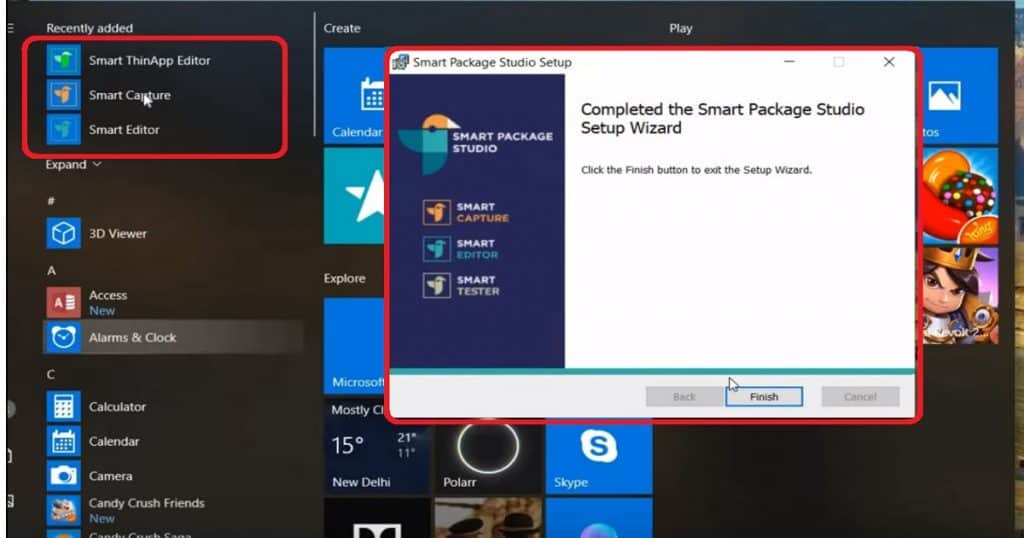Open Smart Editor icon in Recently added
Viewport: 1024px width, 538px height.
63,129
